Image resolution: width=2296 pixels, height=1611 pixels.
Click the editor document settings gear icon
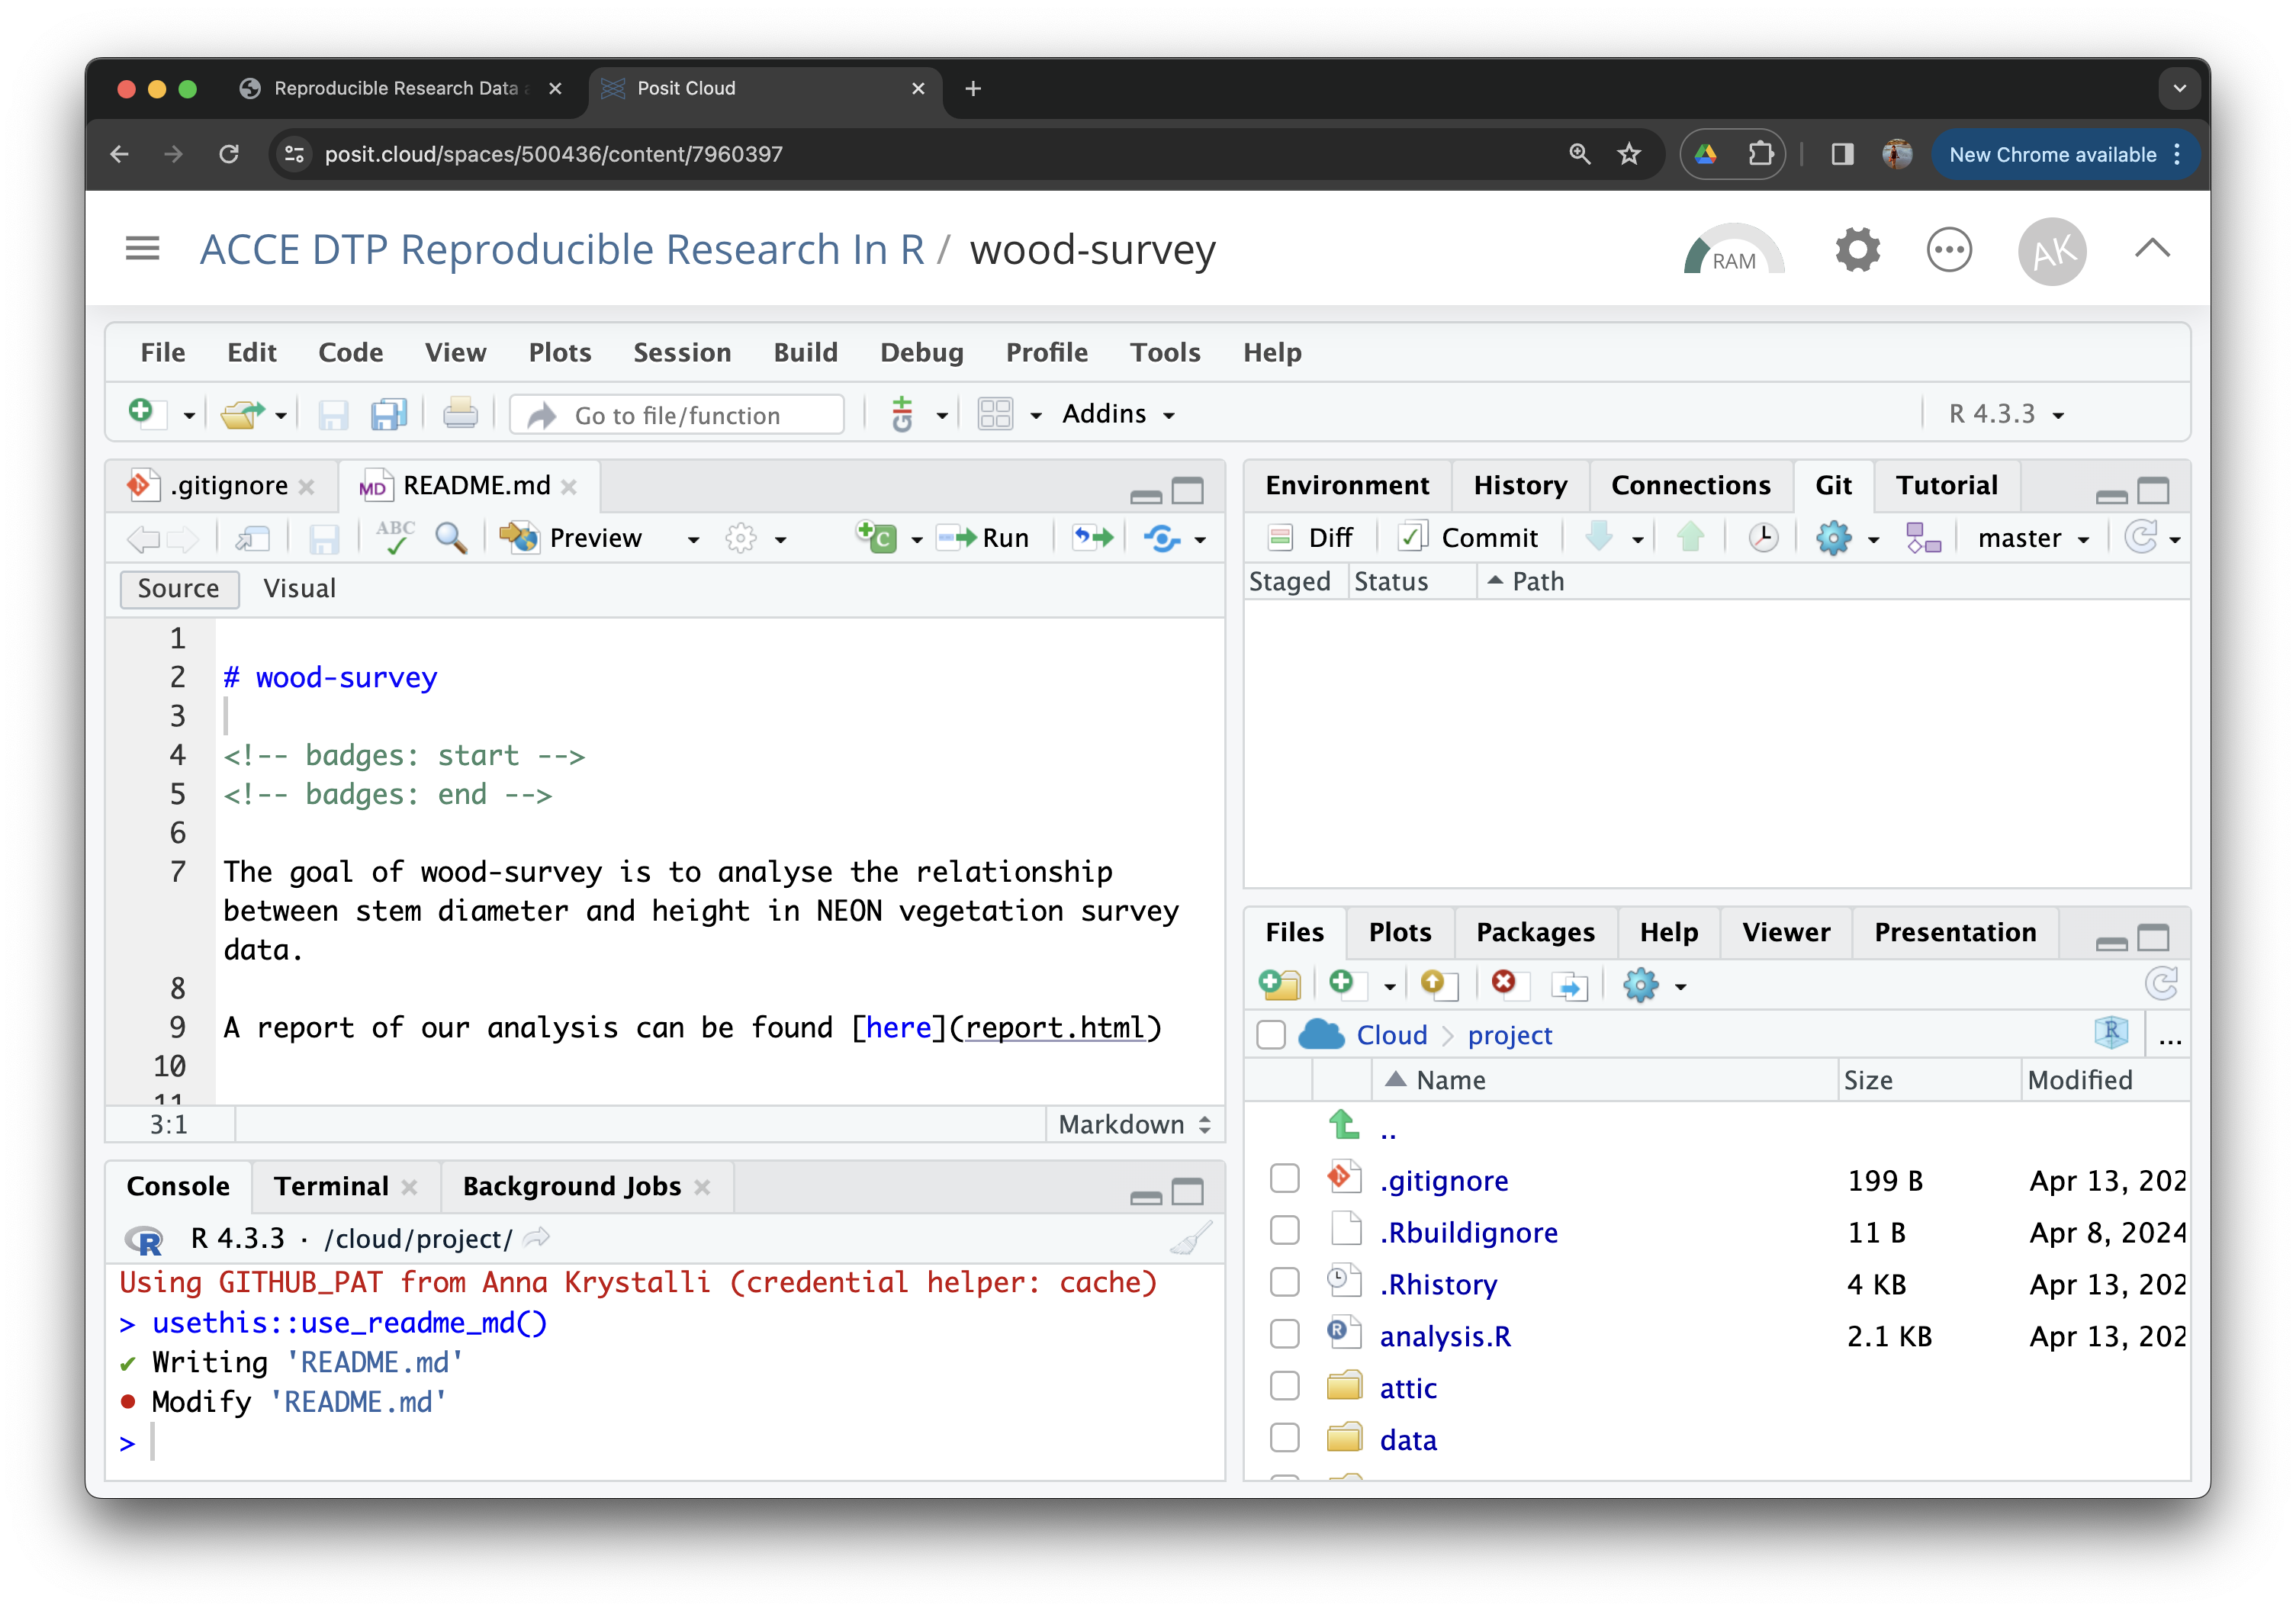pos(741,538)
